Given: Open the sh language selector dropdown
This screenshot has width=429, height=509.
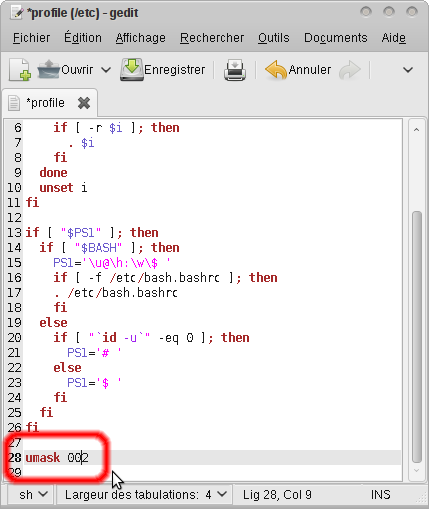Looking at the screenshot, I should [33, 495].
